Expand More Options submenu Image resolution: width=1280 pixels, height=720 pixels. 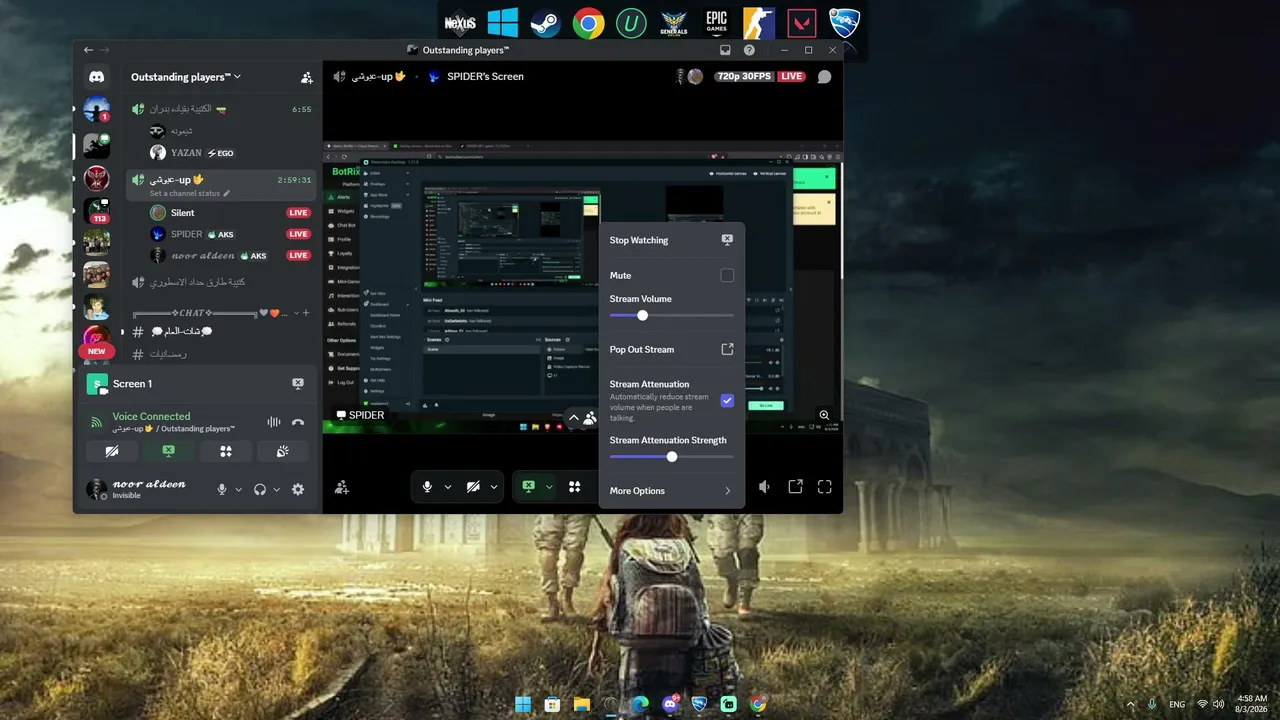(x=672, y=491)
